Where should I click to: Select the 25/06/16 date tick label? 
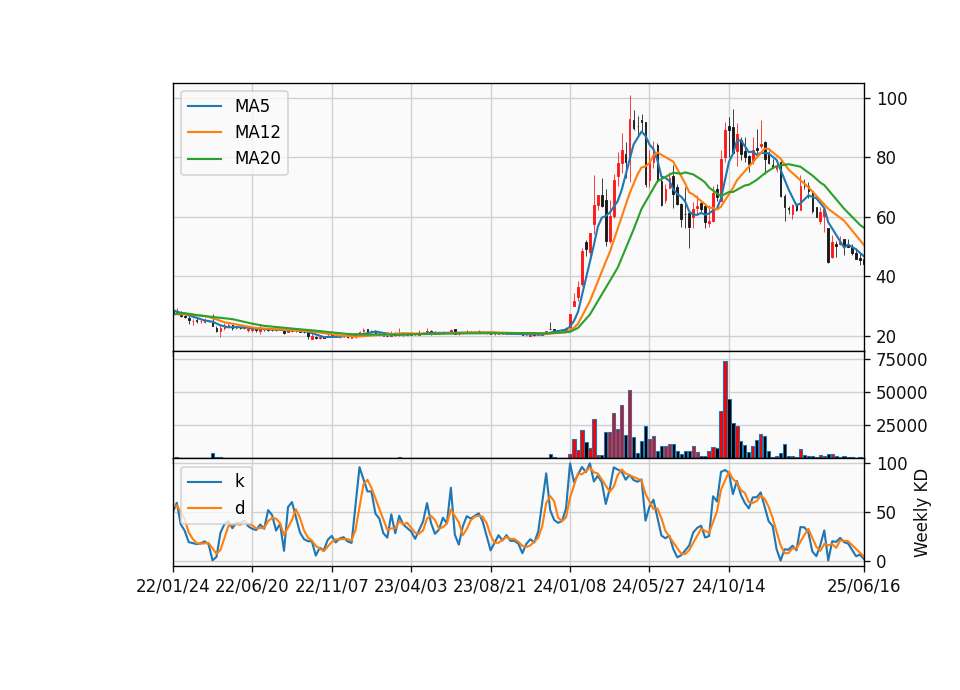(864, 586)
